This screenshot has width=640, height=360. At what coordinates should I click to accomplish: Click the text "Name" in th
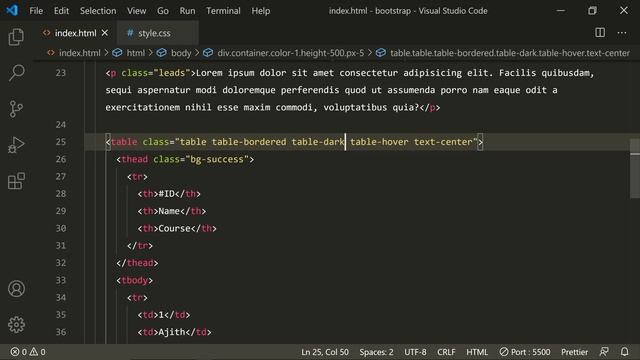click(169, 211)
